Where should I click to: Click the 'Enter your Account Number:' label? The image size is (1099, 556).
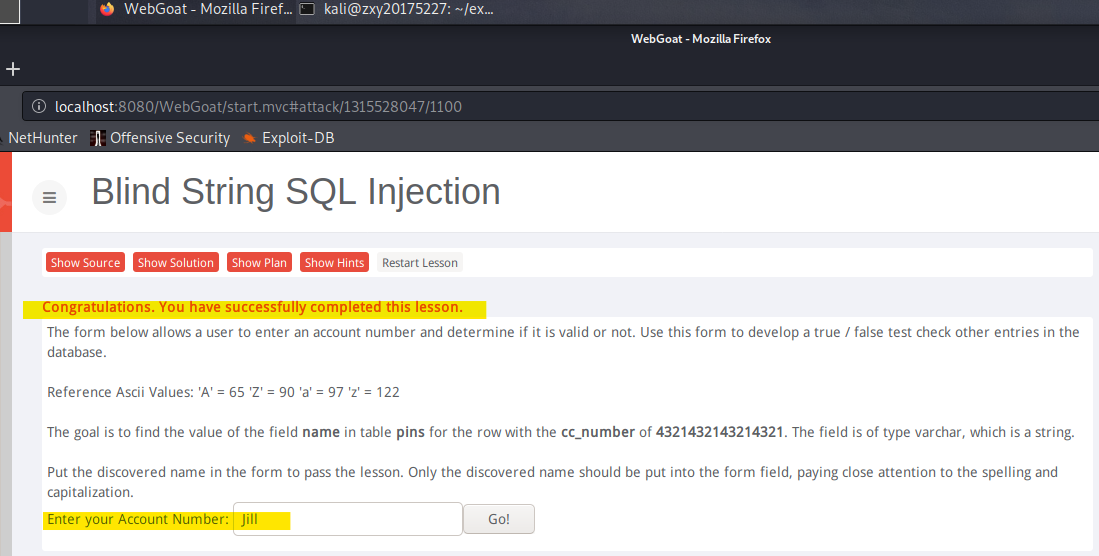[x=137, y=520]
